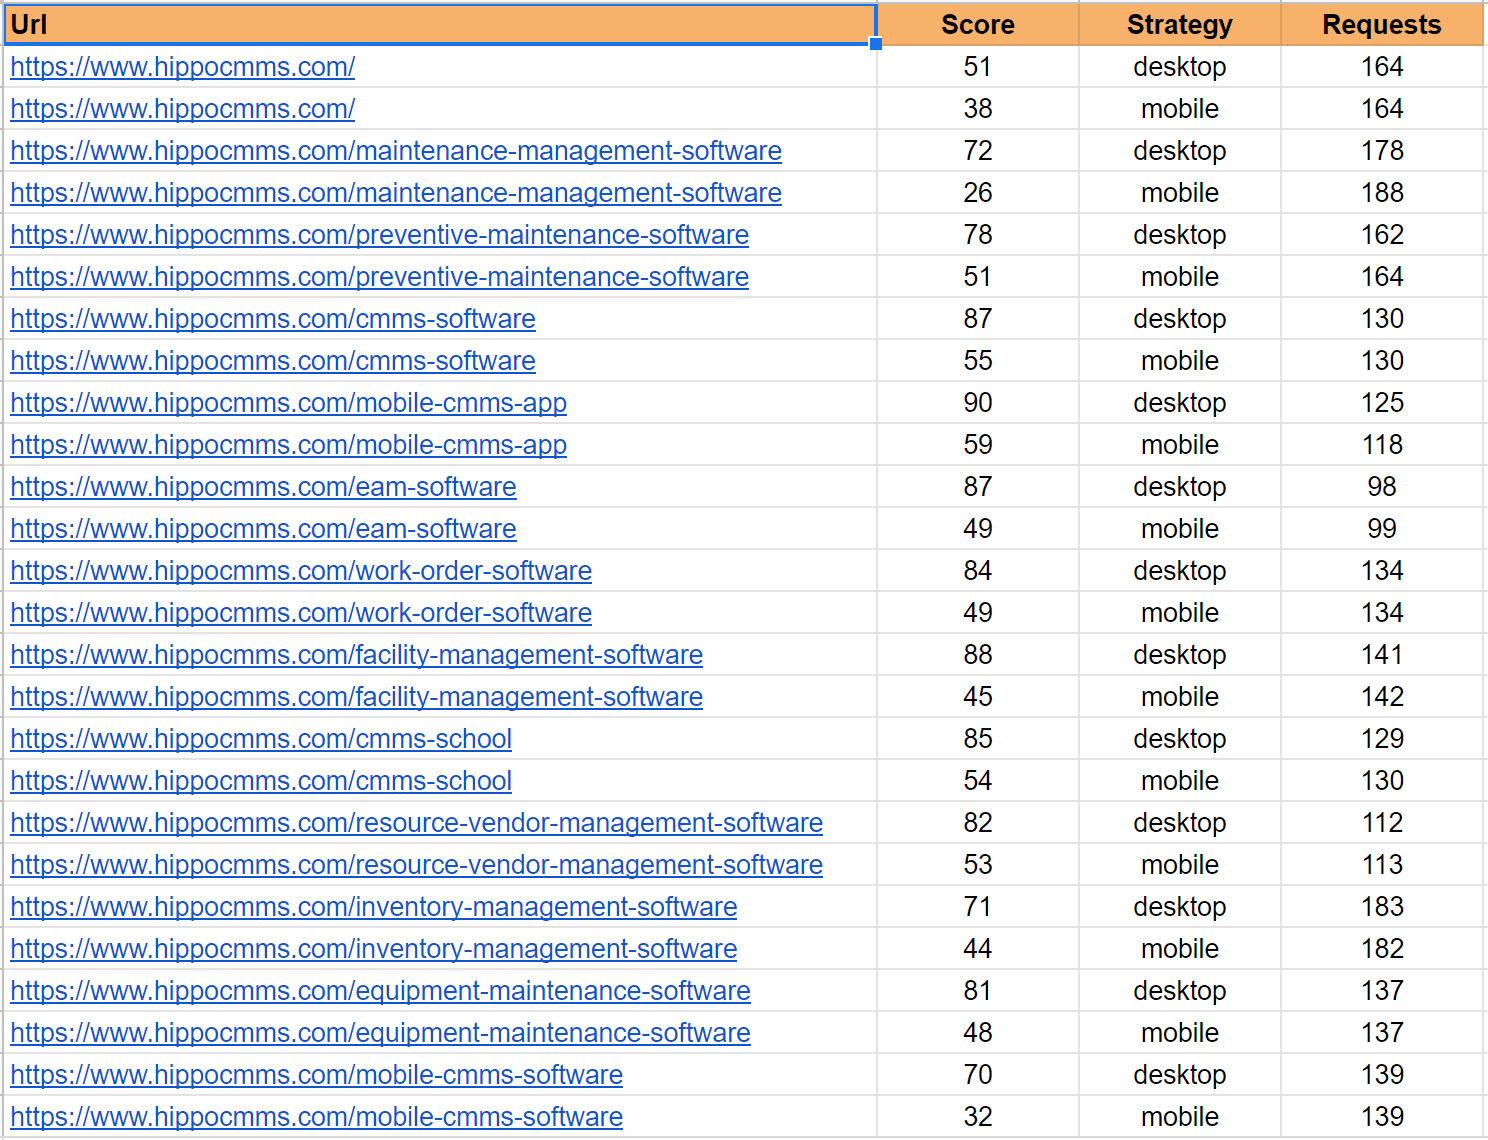Open equipment-maintenance-software link with score 48
Image resolution: width=1488 pixels, height=1140 pixels.
tap(381, 1033)
